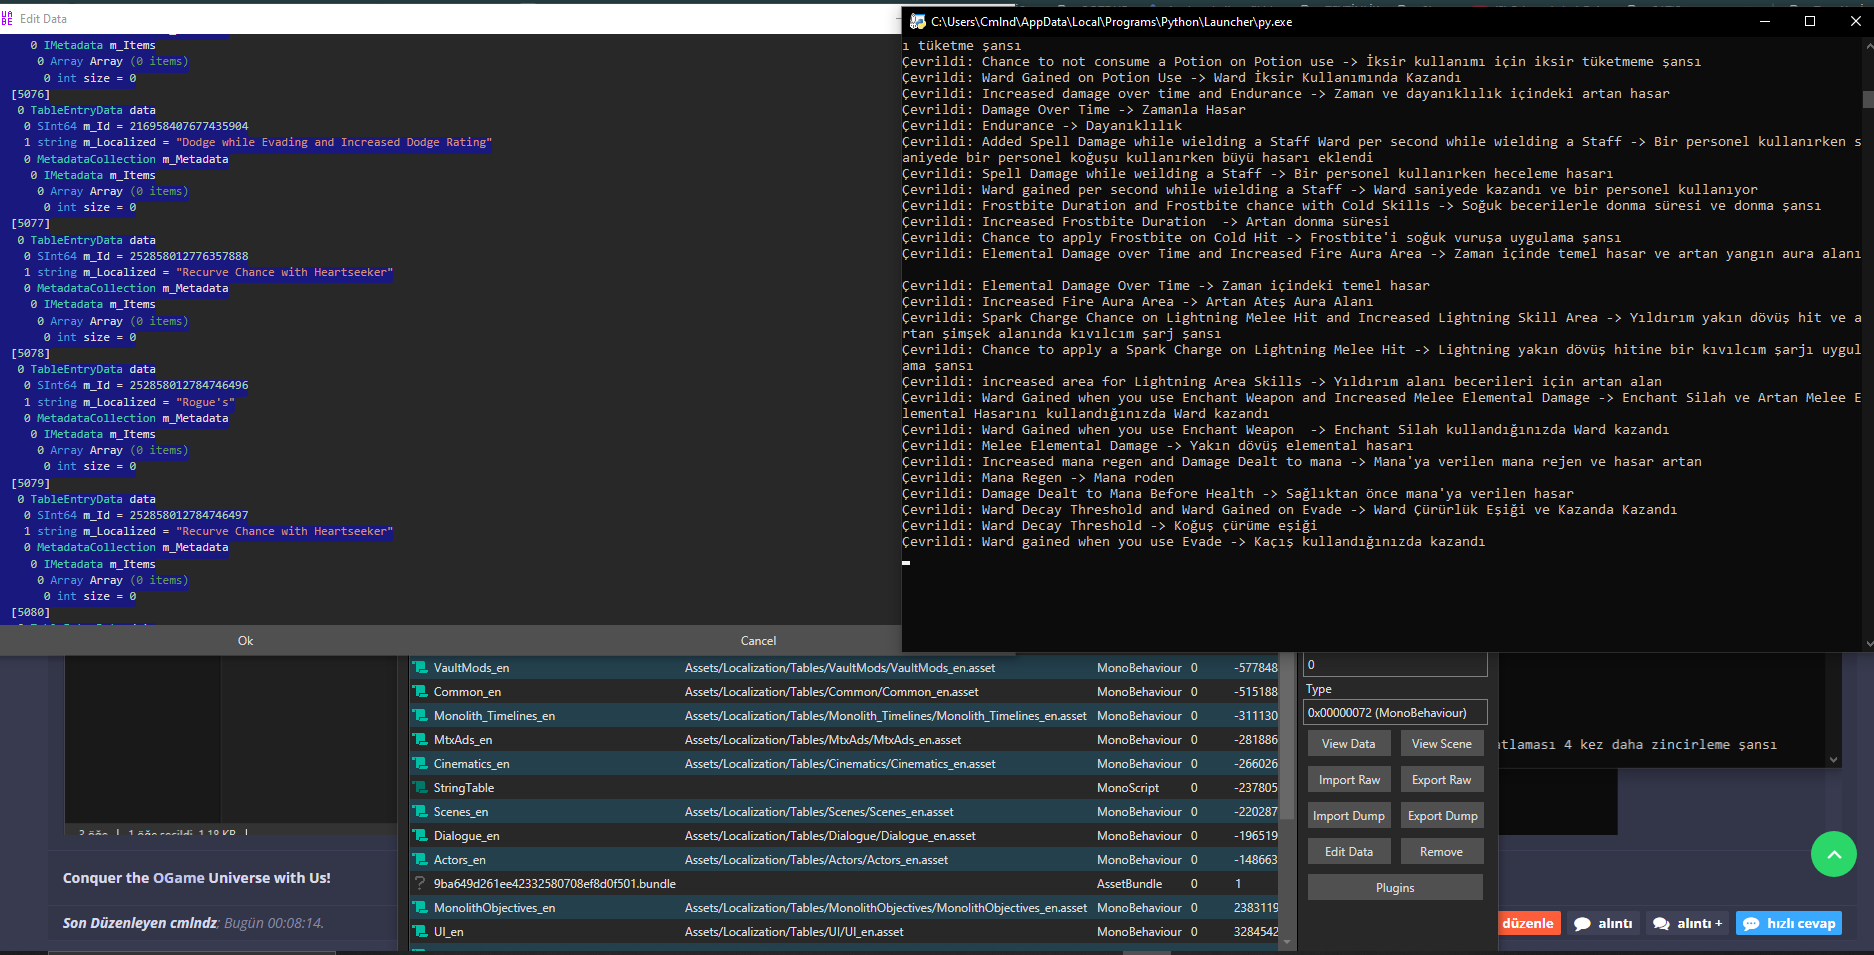The image size is (1874, 955).
Task: Click the Dialogue_en asset row icon
Action: (420, 836)
